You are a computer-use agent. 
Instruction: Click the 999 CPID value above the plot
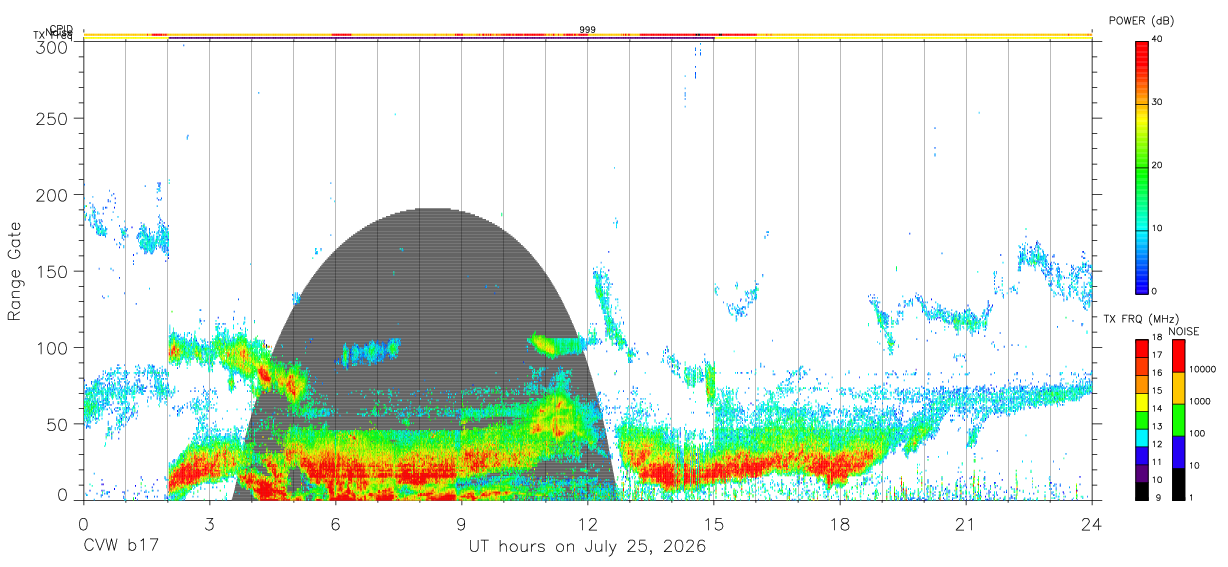tap(587, 30)
